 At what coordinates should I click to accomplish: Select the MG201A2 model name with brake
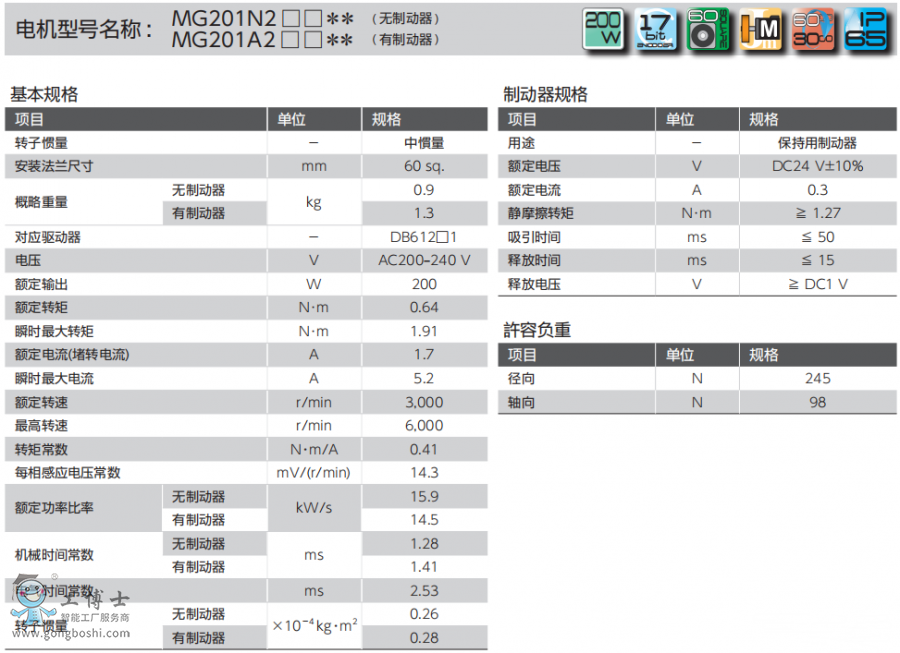click(x=223, y=40)
